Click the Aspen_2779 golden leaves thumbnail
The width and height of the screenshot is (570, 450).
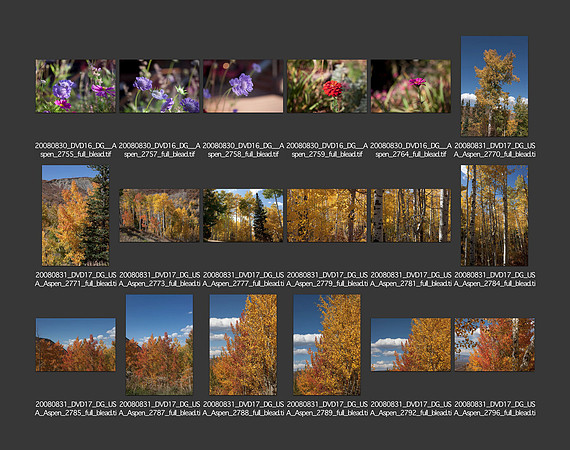[327, 216]
